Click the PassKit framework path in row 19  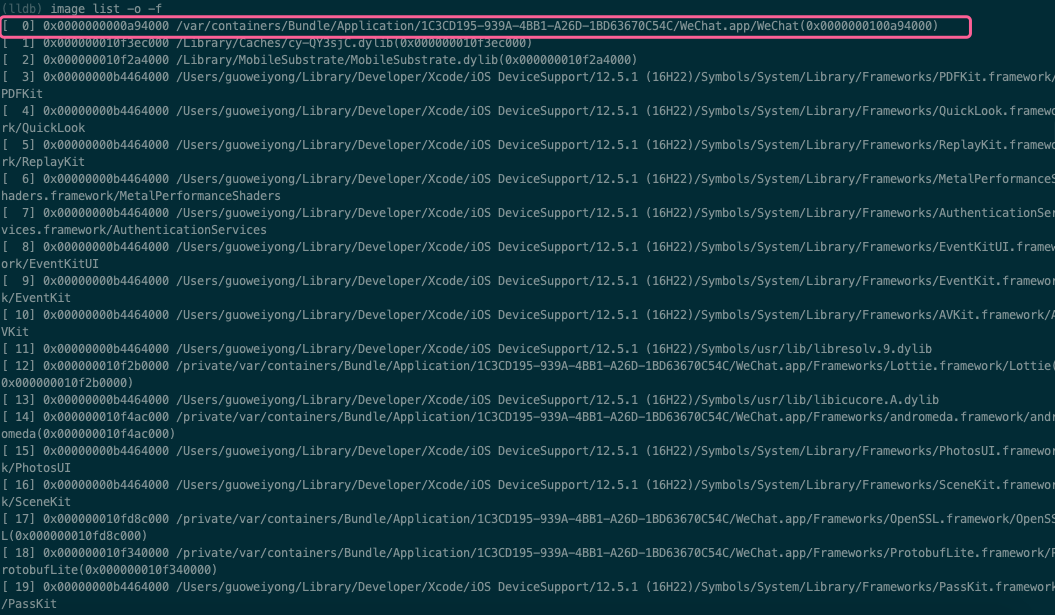(616, 587)
